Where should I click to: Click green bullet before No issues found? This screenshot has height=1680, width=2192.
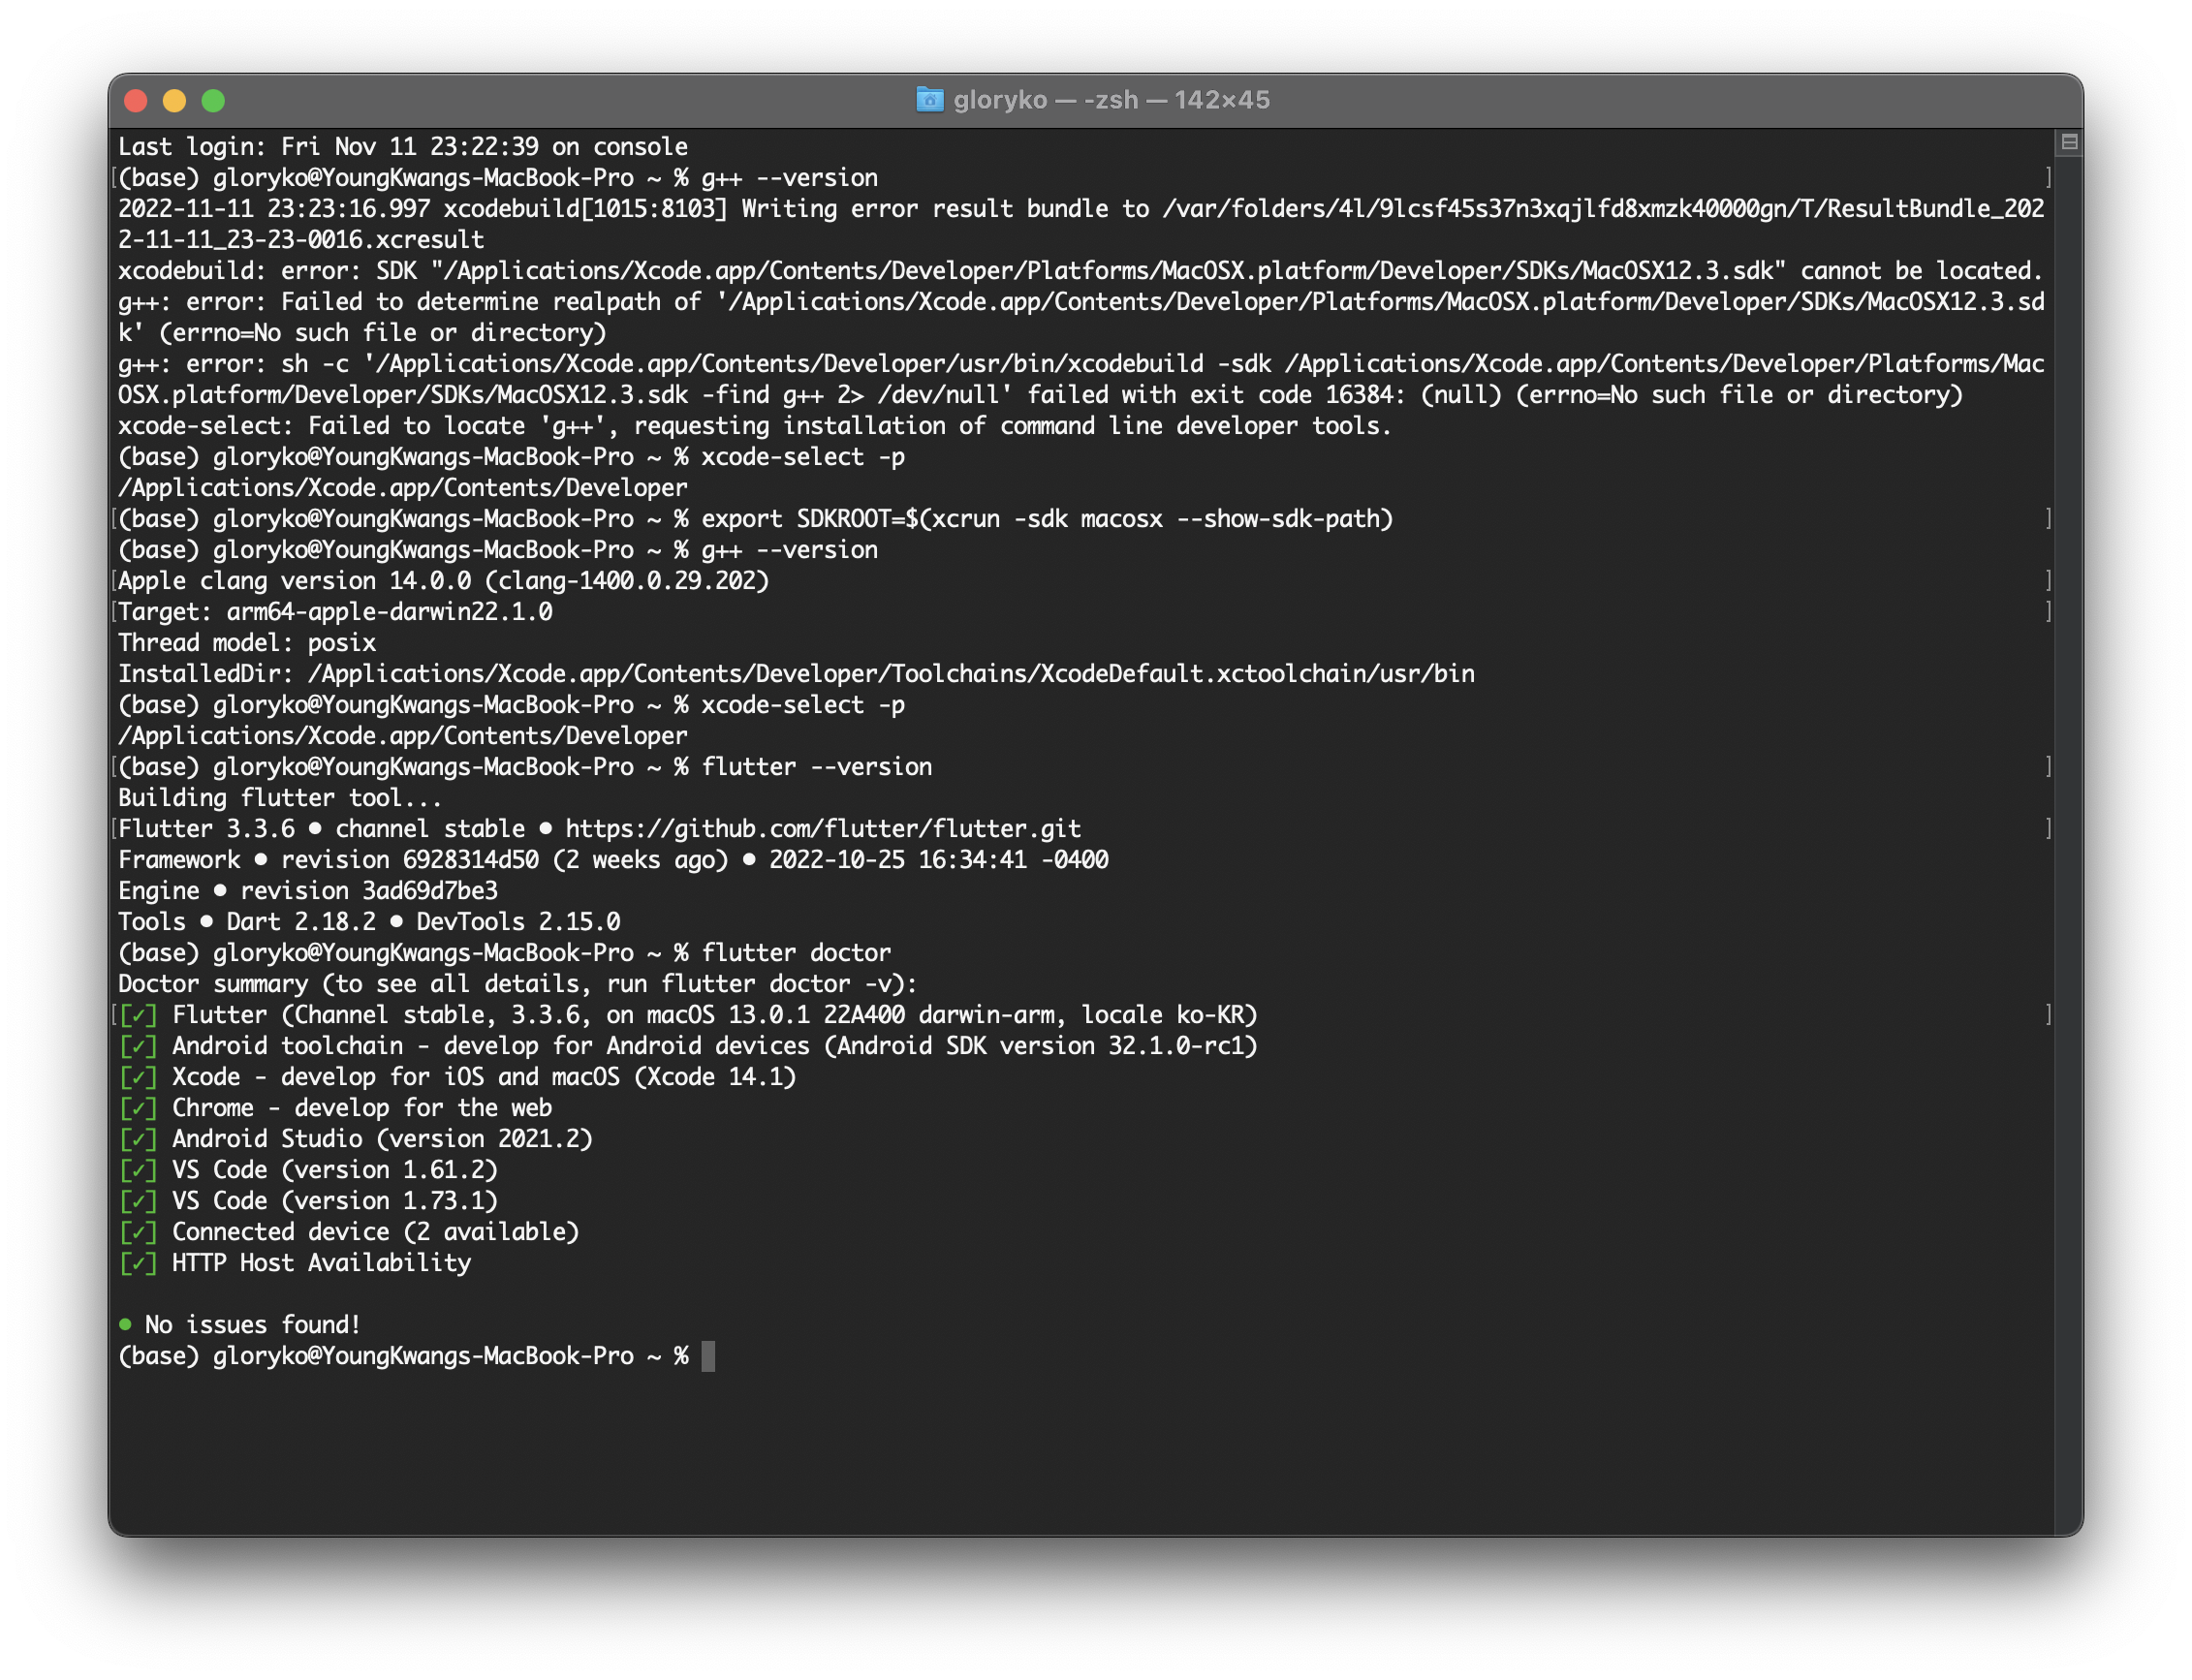tap(126, 1324)
